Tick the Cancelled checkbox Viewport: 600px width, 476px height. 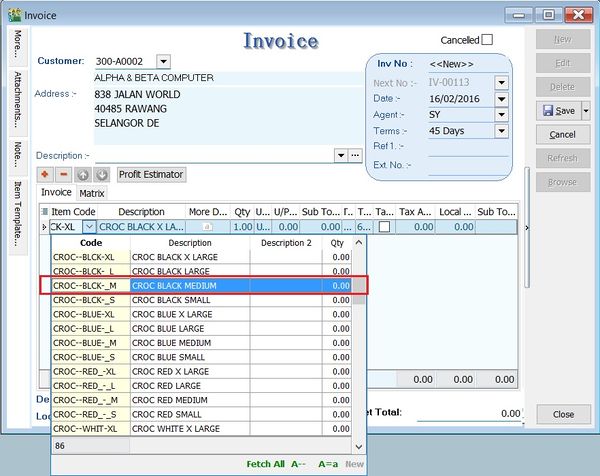tap(487, 40)
